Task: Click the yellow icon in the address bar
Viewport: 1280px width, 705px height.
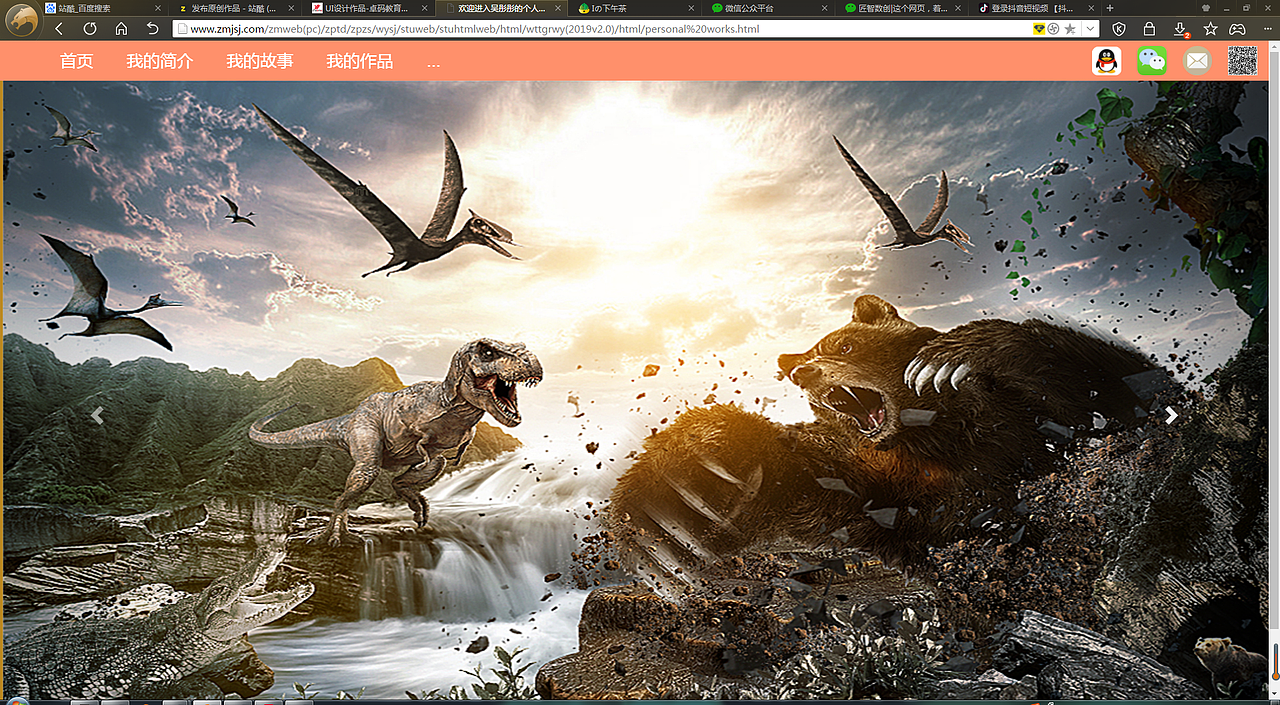Action: 1038,29
